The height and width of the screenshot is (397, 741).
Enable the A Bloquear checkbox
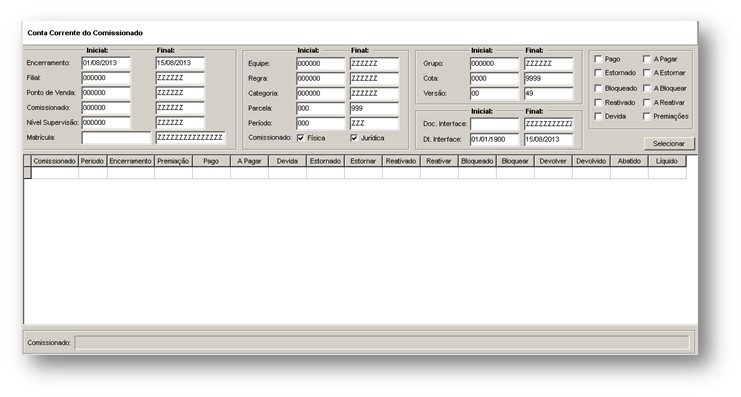[x=647, y=88]
